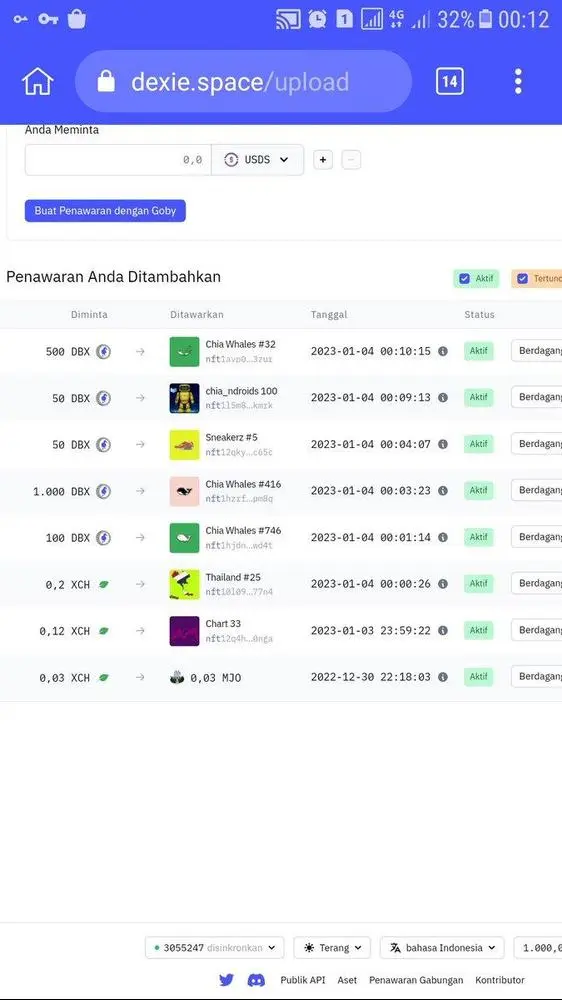Image resolution: width=562 pixels, height=1000 pixels.
Task: Open the Twitter link in footer
Action: [226, 980]
